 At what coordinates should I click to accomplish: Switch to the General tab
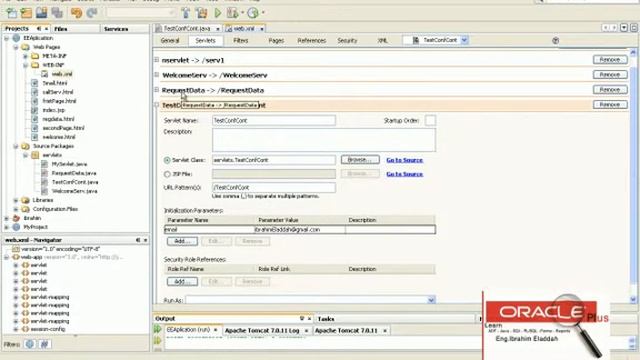[x=170, y=40]
